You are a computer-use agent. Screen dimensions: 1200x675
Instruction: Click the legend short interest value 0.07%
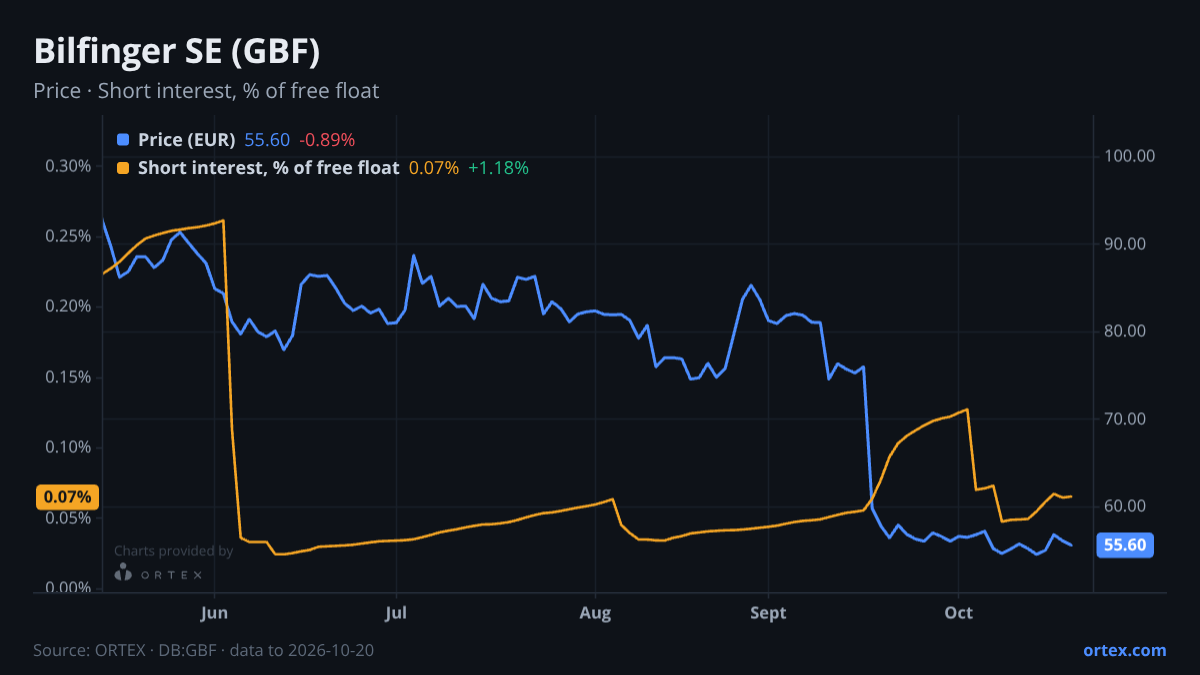[434, 168]
